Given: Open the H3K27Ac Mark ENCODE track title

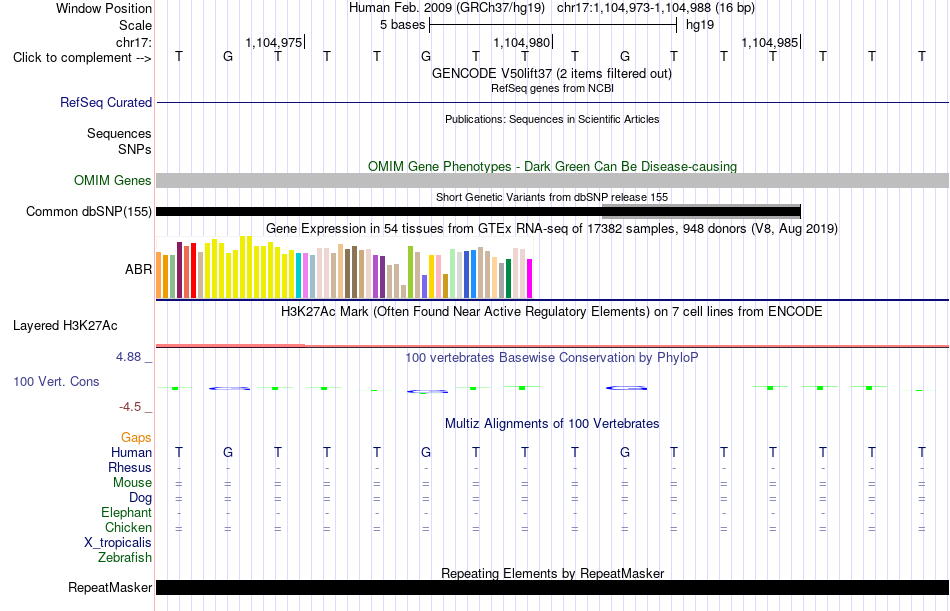Looking at the screenshot, I should pos(552,312).
